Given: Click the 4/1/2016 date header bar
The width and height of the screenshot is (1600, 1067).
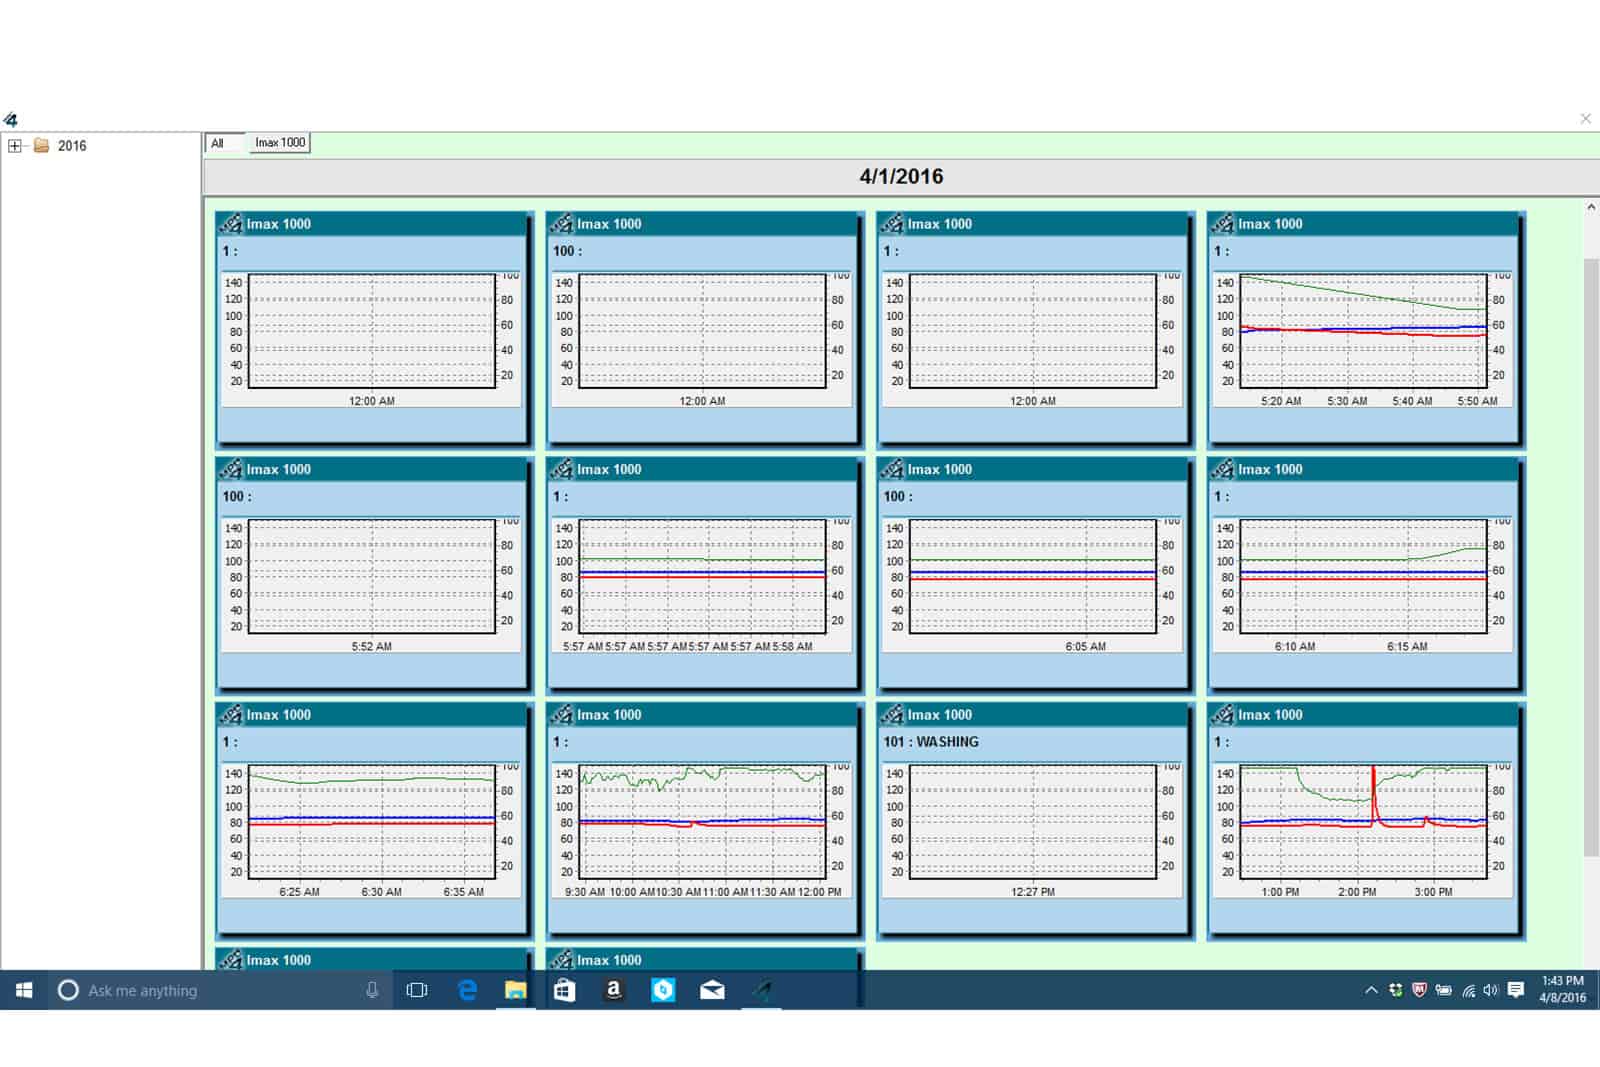Looking at the screenshot, I should point(900,177).
